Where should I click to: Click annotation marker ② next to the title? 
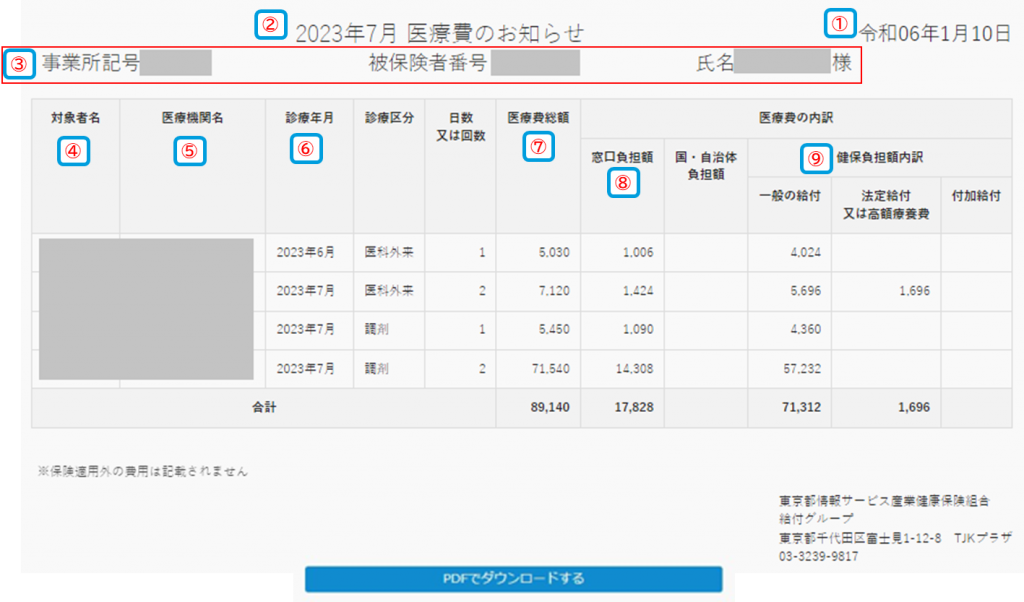pyautogui.click(x=271, y=25)
